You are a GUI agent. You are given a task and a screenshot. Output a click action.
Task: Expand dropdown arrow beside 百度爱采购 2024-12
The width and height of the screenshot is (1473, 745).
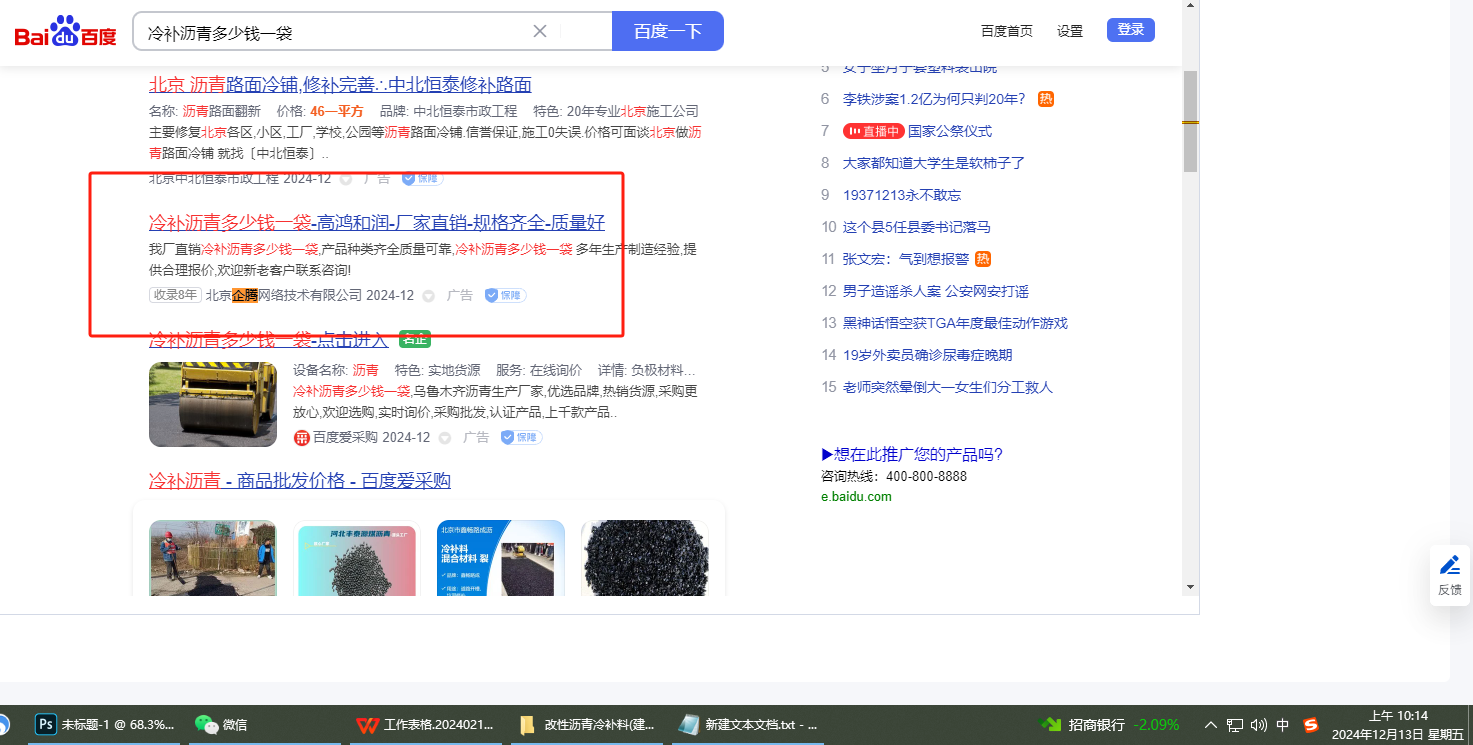coord(445,438)
